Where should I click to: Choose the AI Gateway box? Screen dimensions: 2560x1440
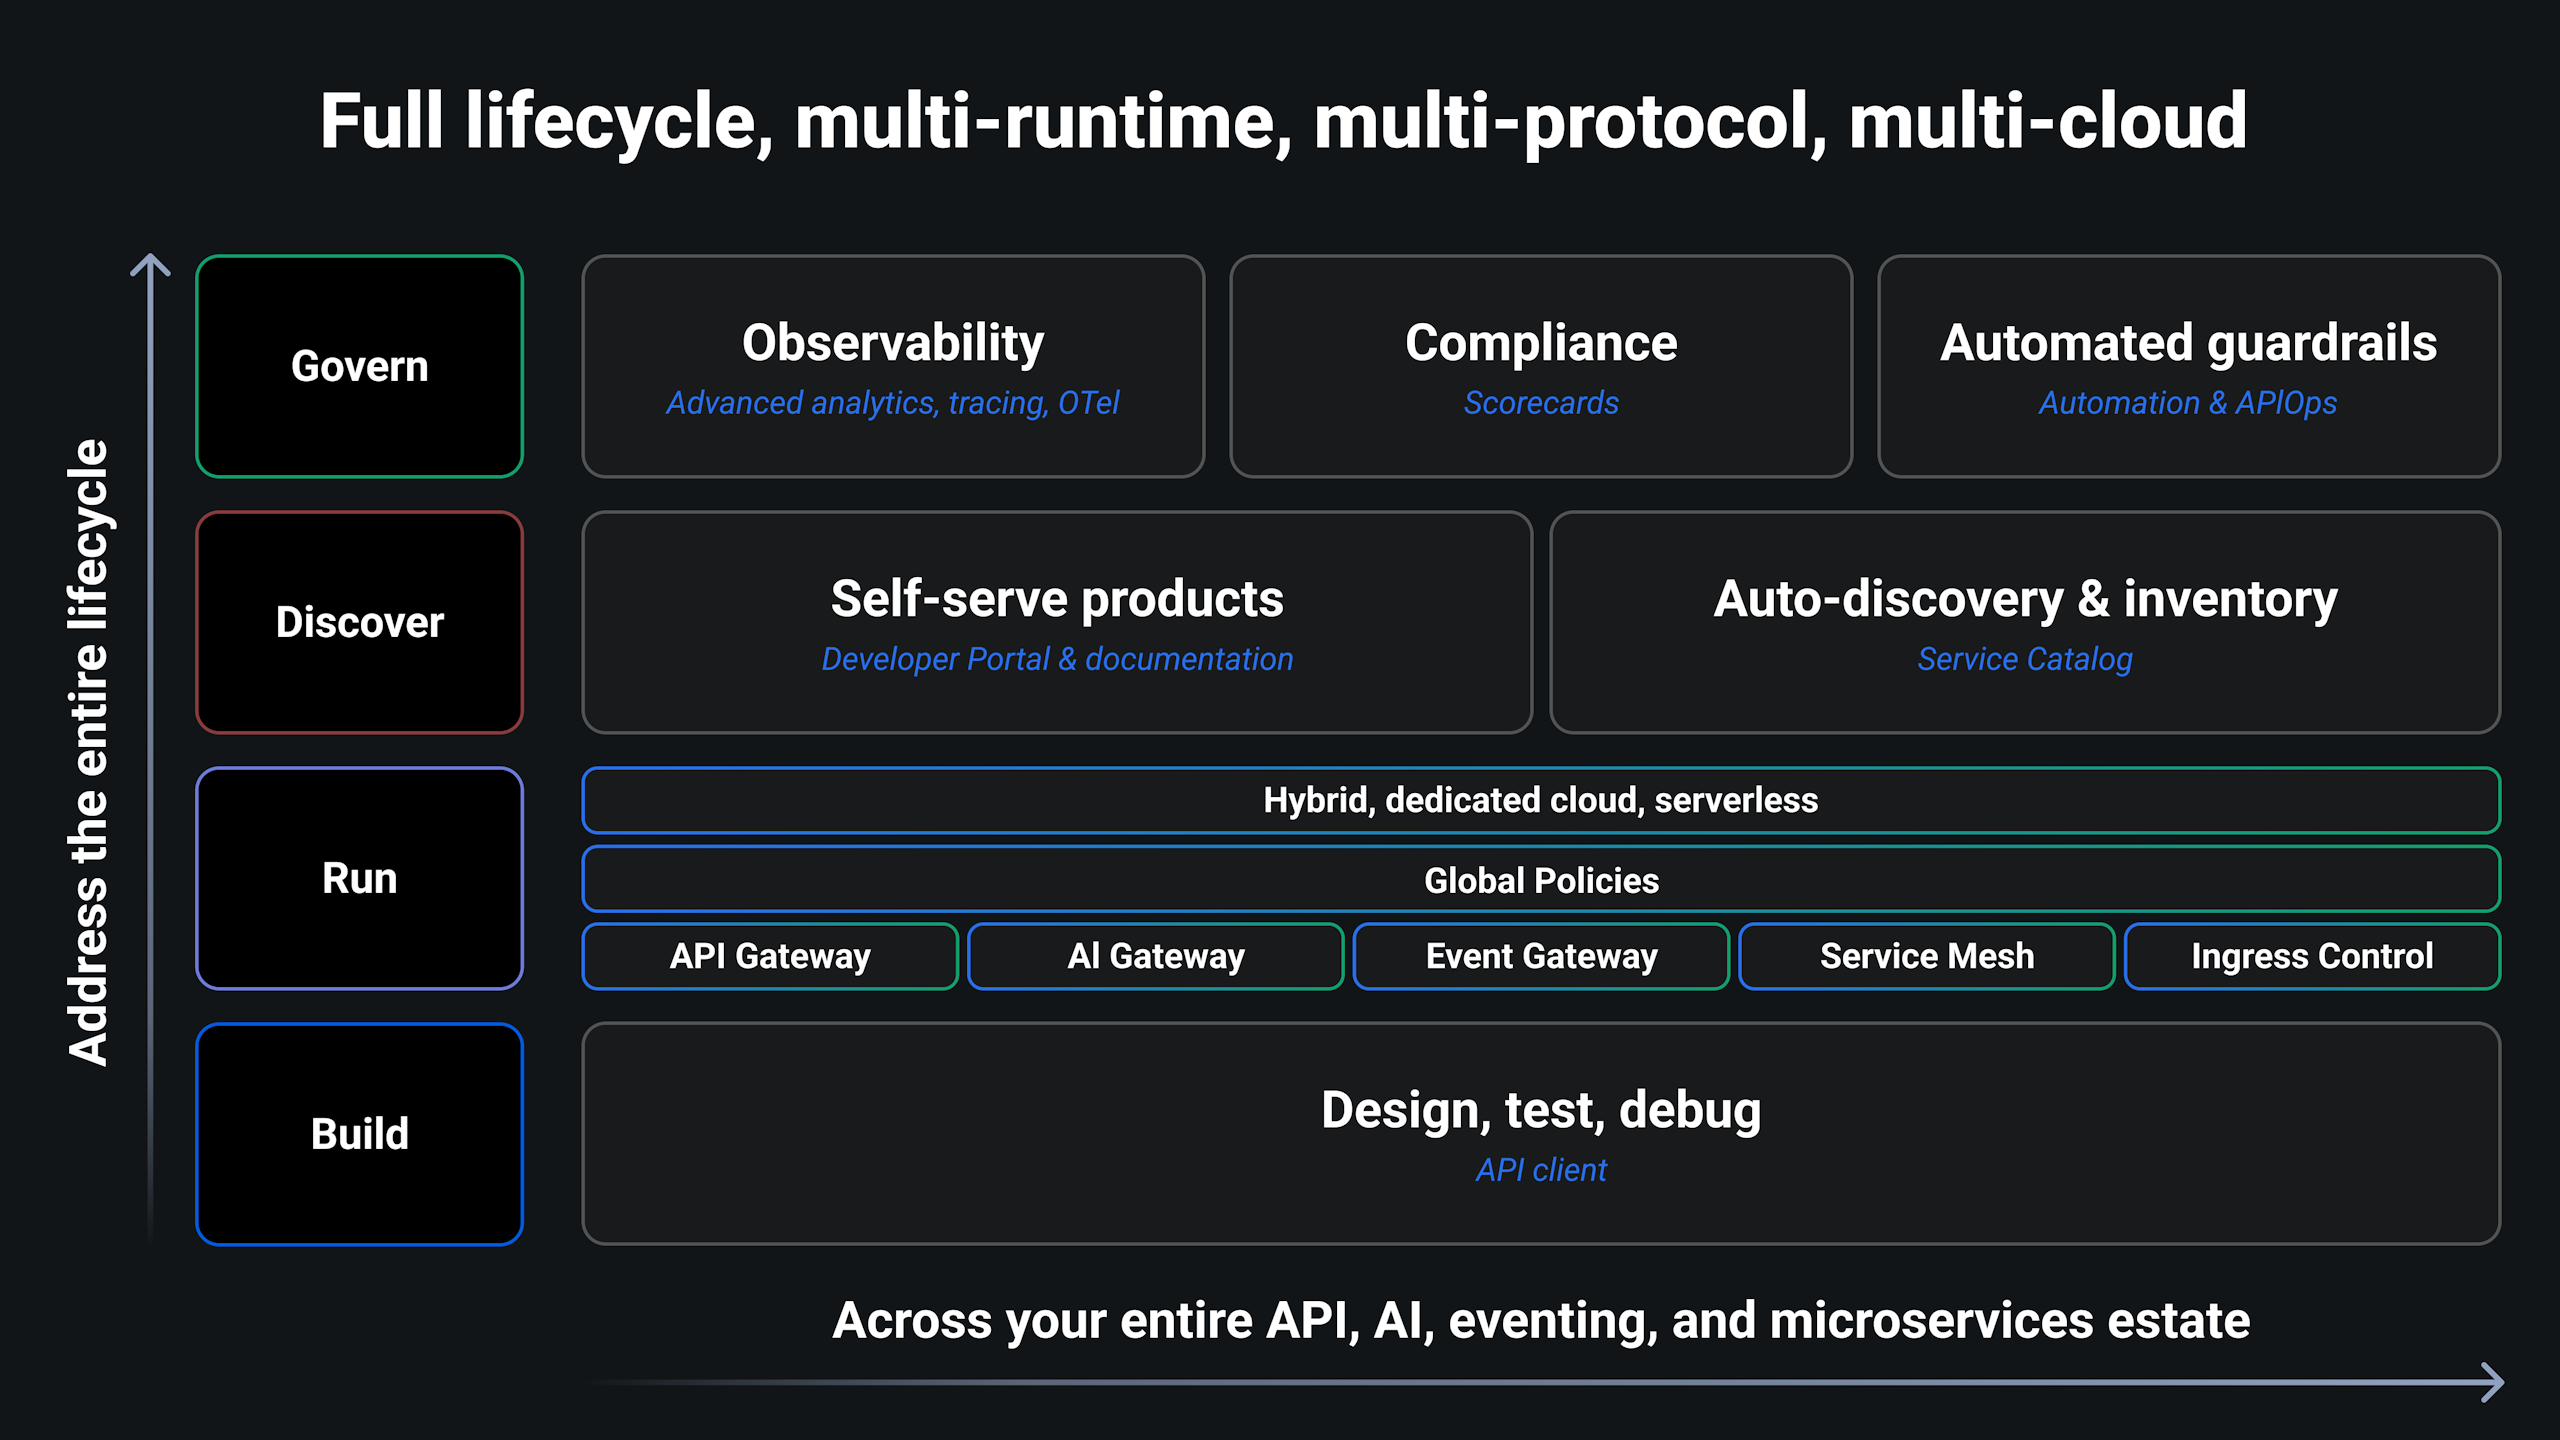click(1155, 956)
